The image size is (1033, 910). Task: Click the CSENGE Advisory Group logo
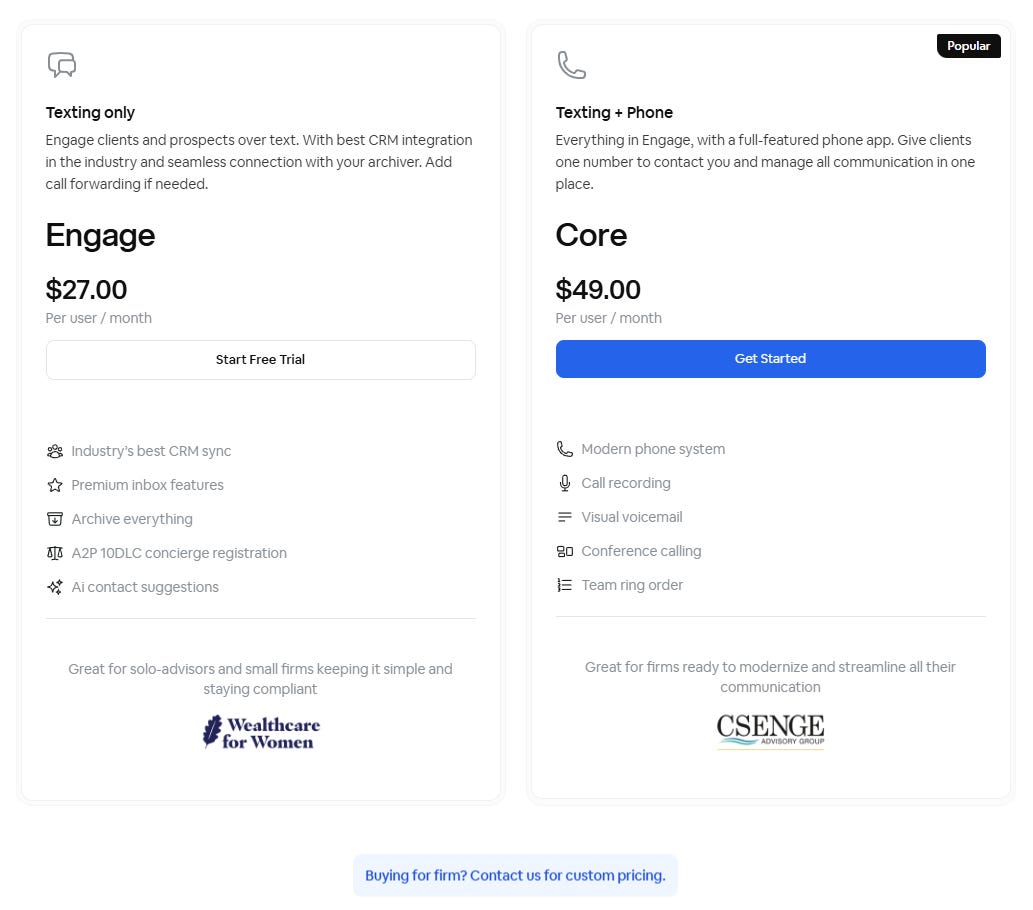click(x=770, y=731)
